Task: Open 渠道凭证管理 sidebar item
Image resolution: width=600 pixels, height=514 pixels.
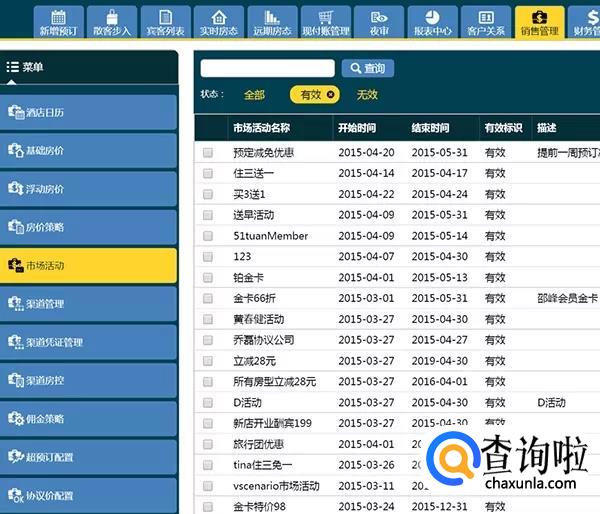Action: pos(88,342)
